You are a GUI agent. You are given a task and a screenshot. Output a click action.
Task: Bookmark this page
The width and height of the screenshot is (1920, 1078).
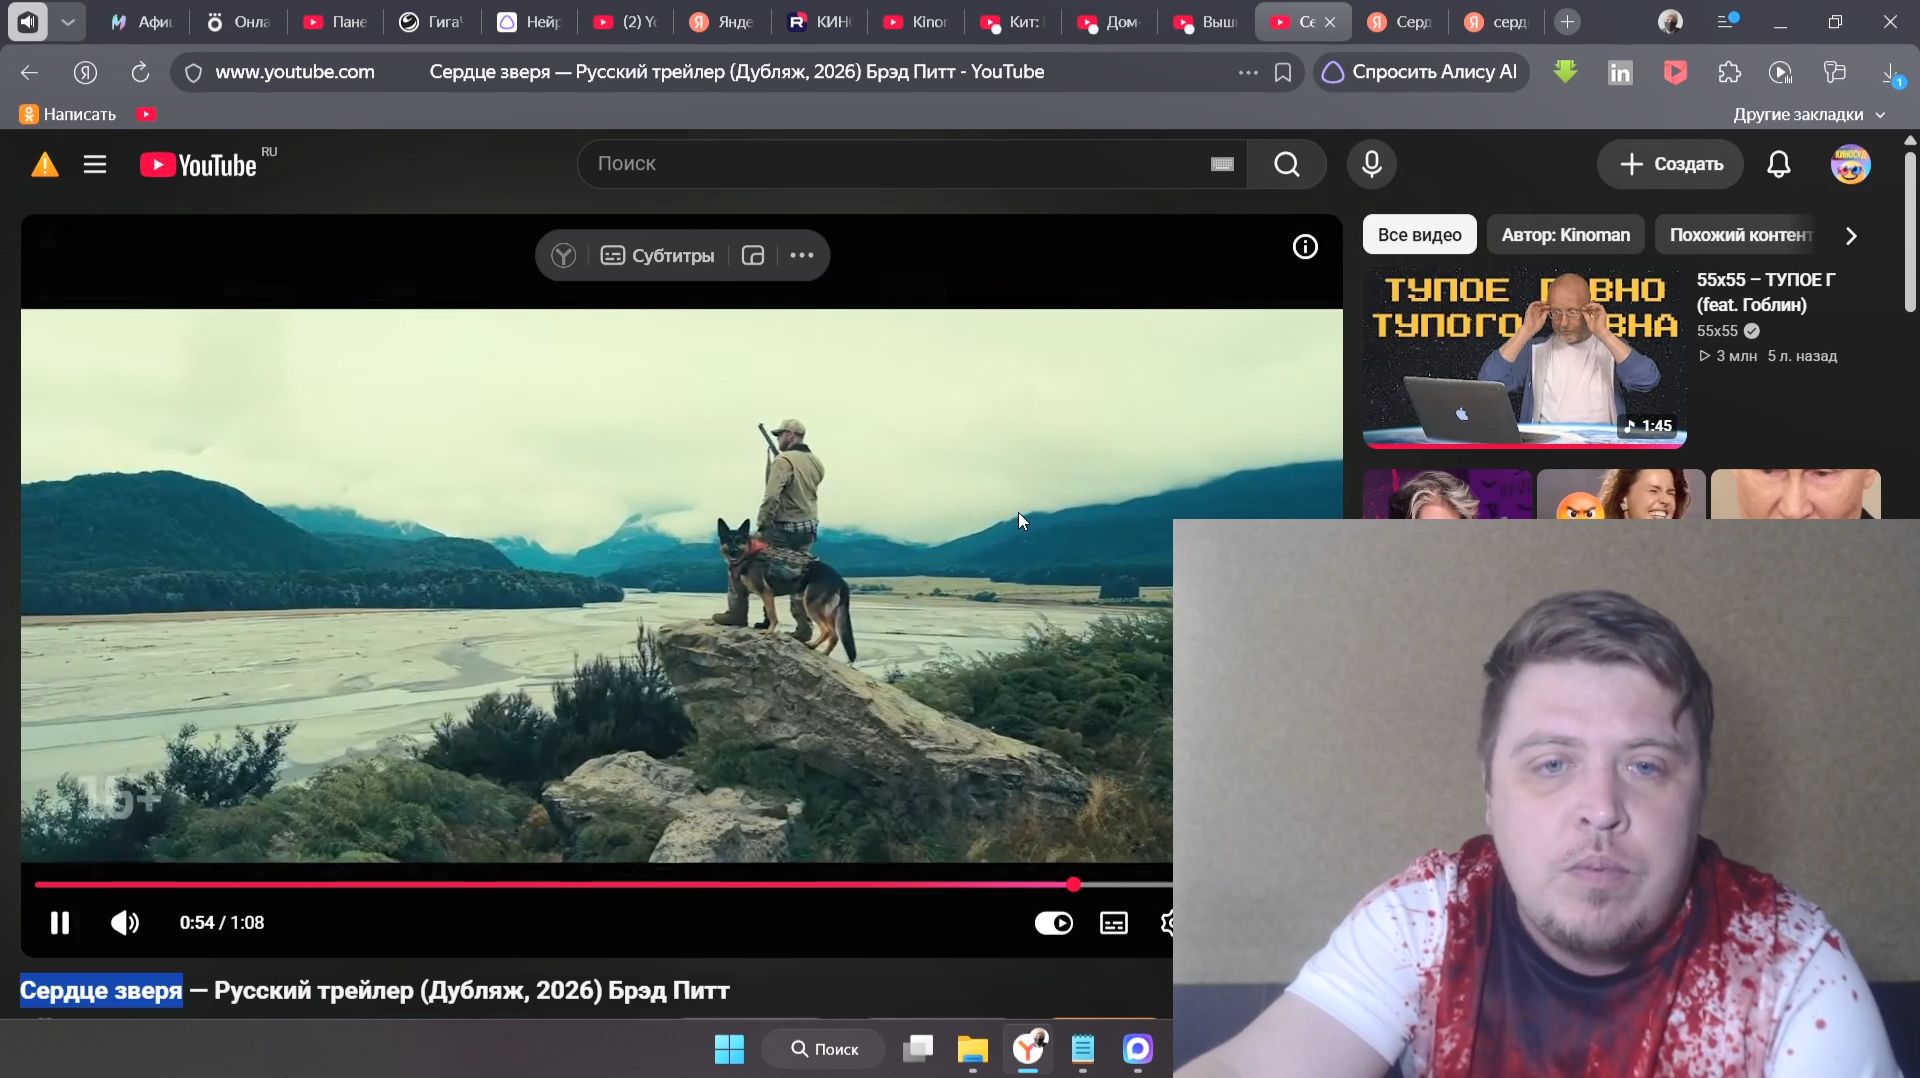tap(1283, 72)
